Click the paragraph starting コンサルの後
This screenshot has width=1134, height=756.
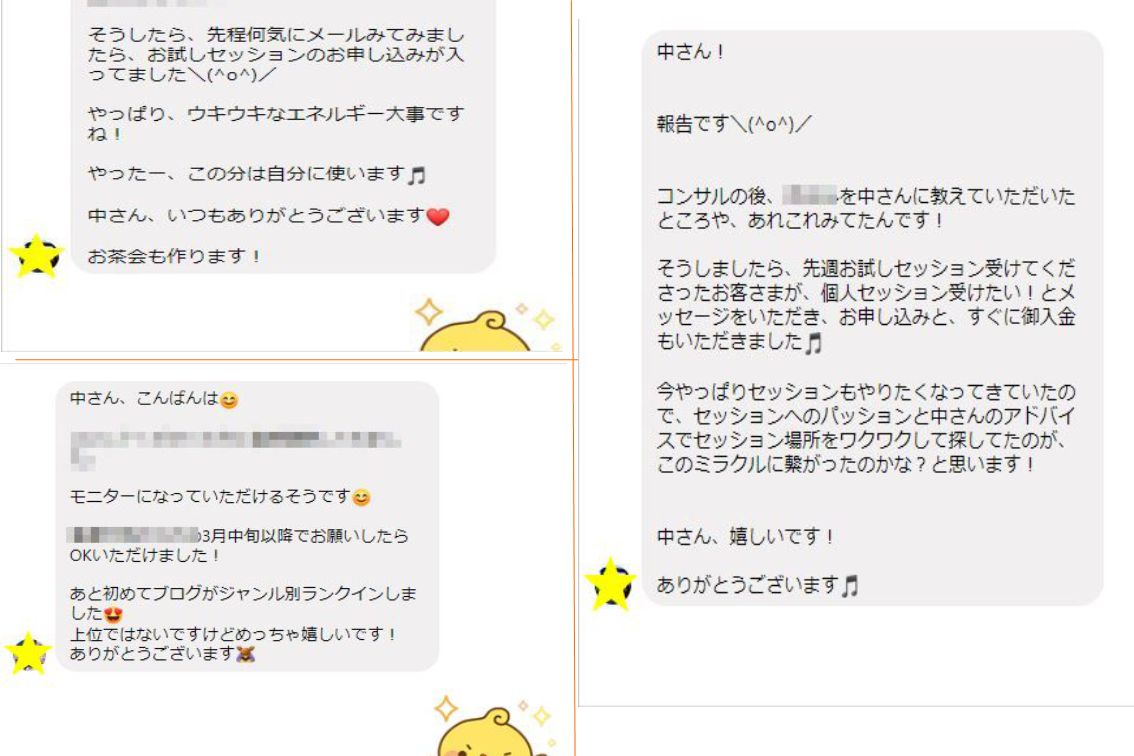coord(866,208)
